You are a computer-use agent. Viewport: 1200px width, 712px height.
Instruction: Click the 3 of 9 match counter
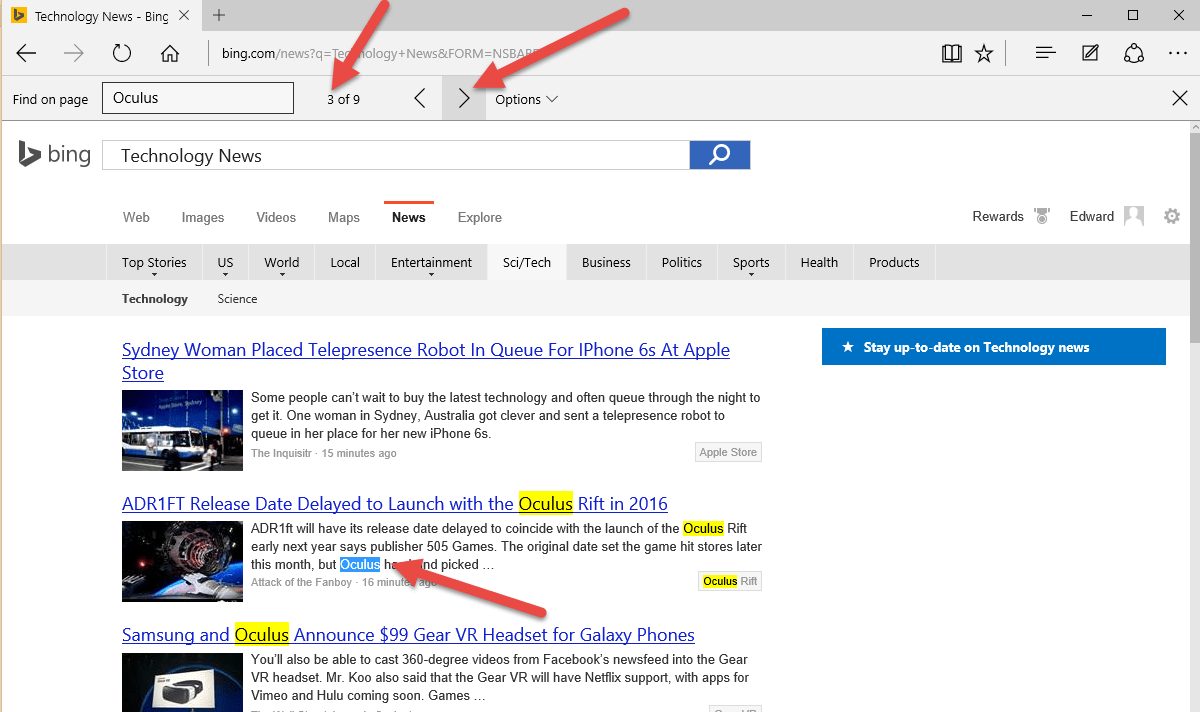pyautogui.click(x=343, y=99)
